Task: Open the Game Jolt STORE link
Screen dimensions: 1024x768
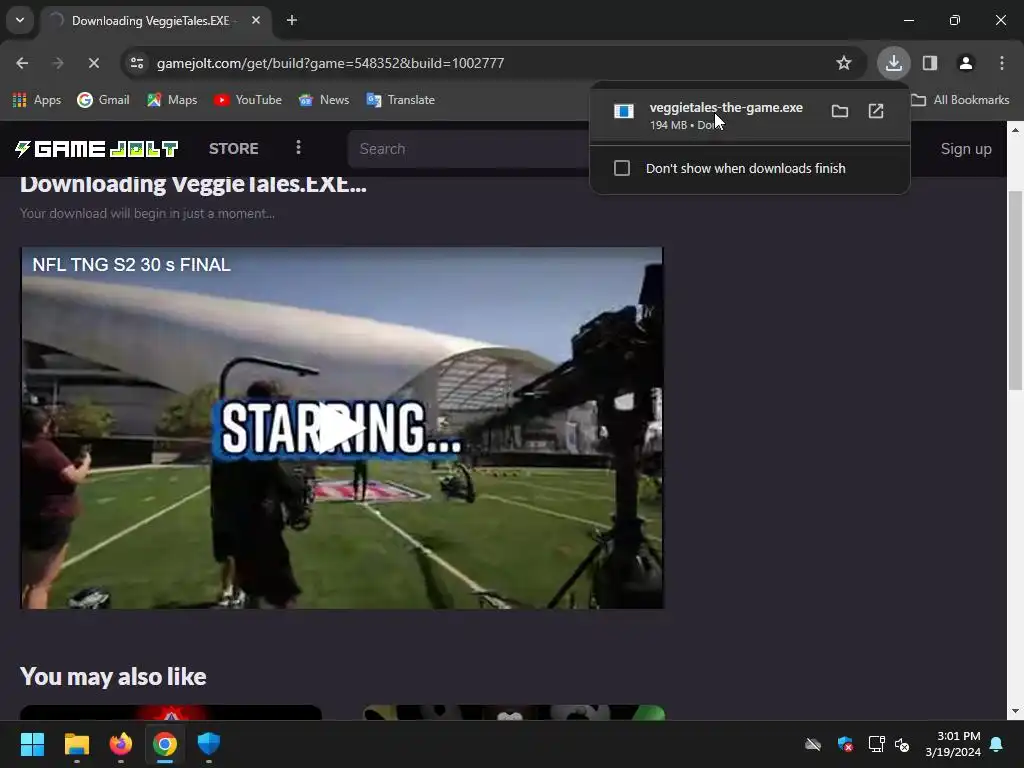Action: (234, 149)
